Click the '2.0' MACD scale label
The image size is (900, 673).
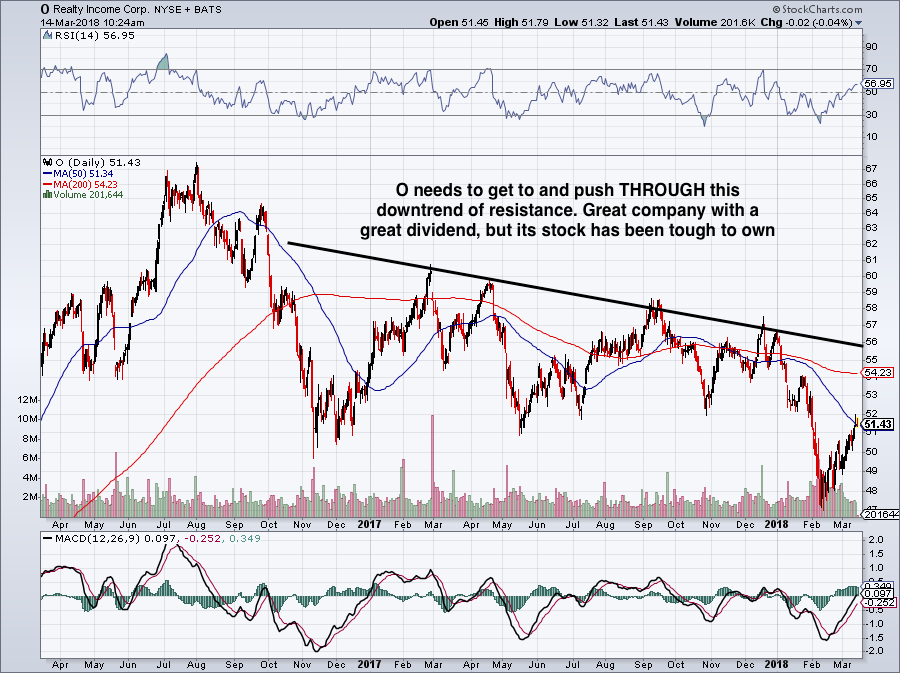coord(876,540)
